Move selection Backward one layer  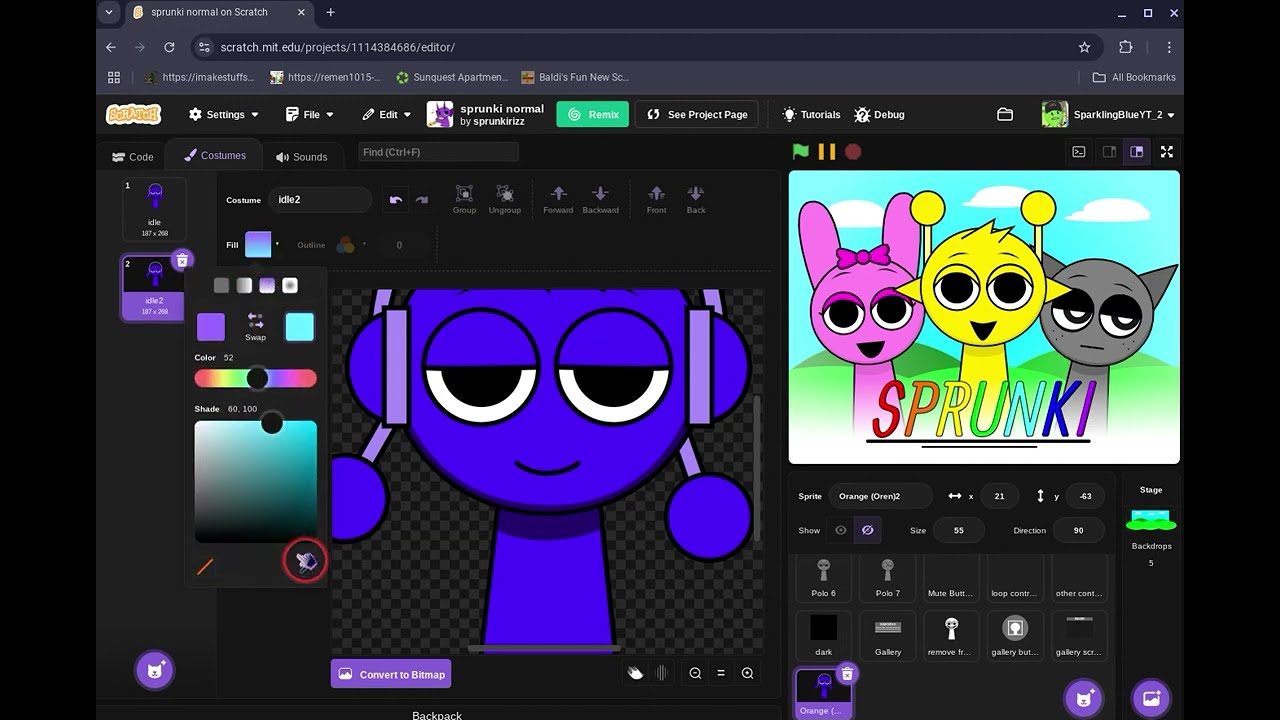coord(600,199)
